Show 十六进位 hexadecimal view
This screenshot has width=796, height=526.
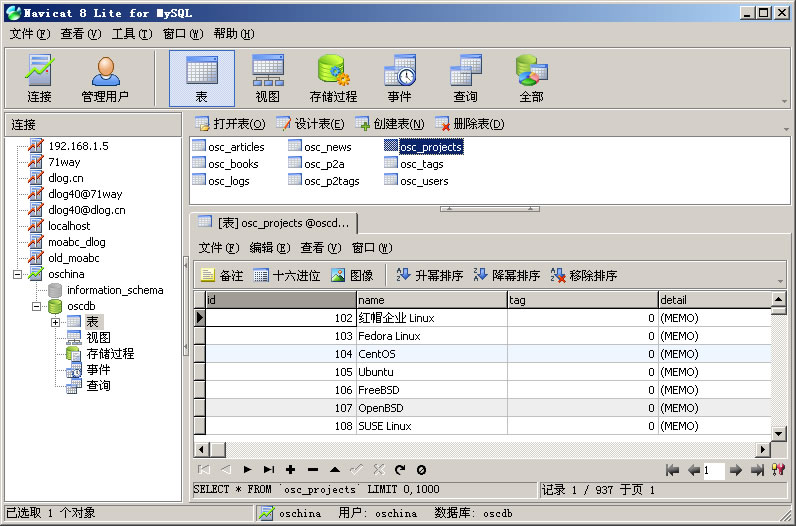pos(287,275)
